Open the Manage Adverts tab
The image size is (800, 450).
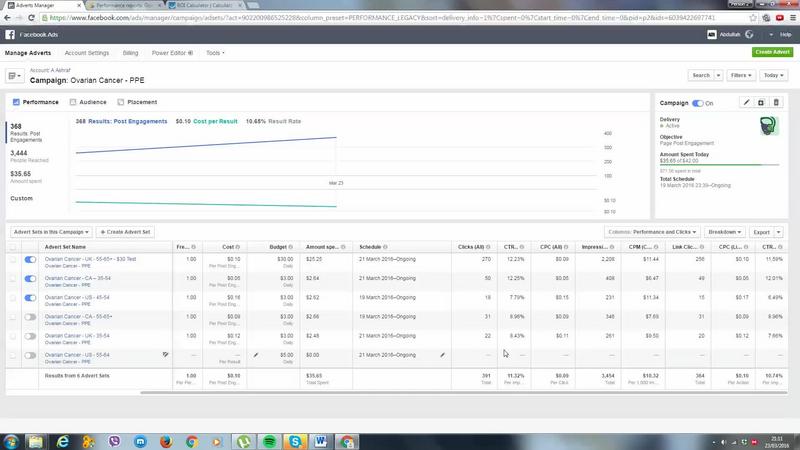tap(28, 53)
